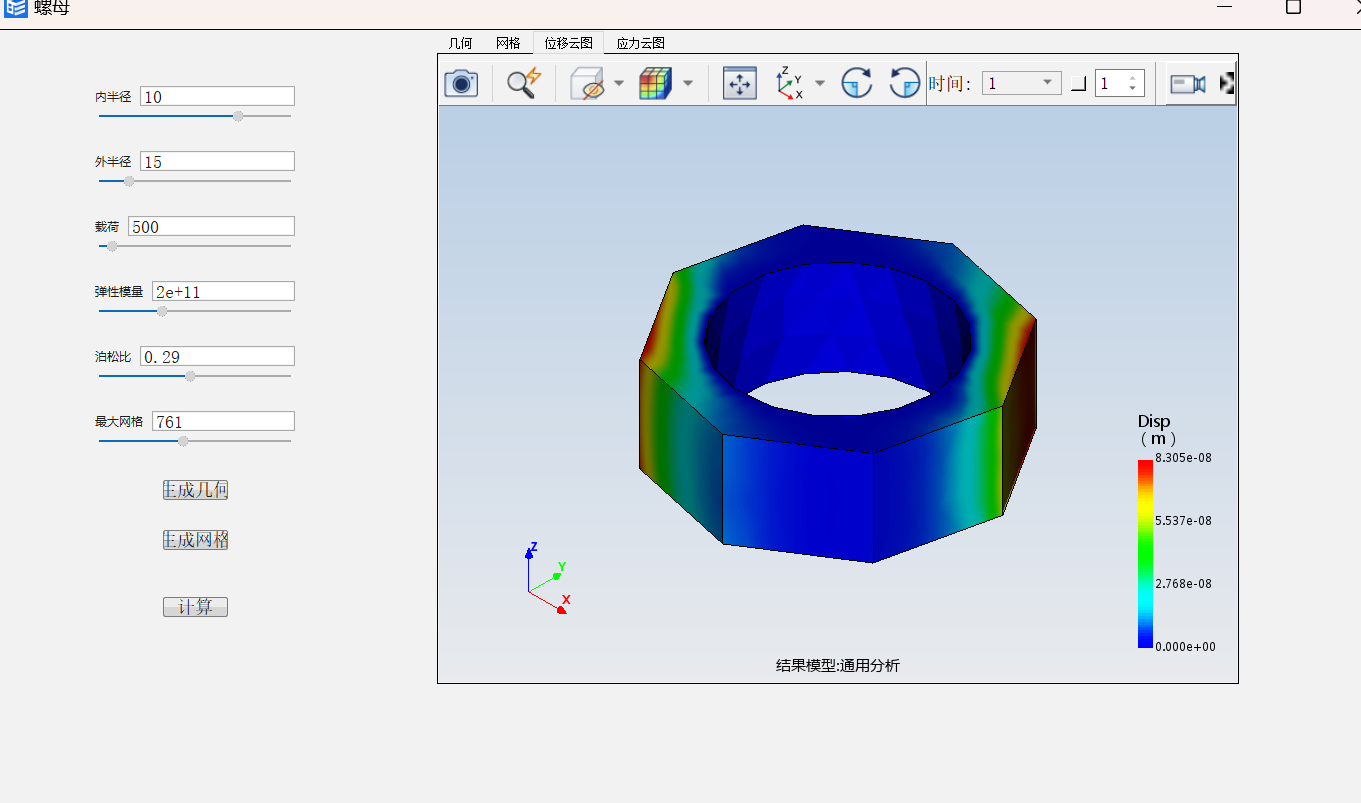Viewport: 1361px width, 803px height.
Task: Open the 应力云图 tab
Action: click(641, 43)
